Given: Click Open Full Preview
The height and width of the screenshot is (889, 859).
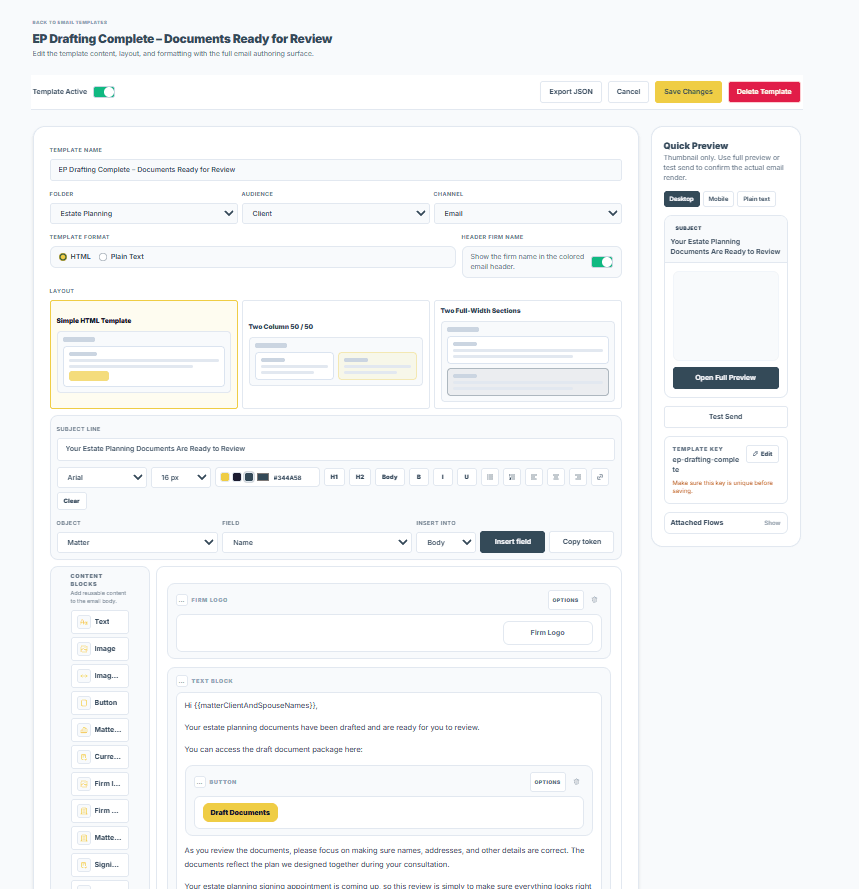Looking at the screenshot, I should (726, 378).
